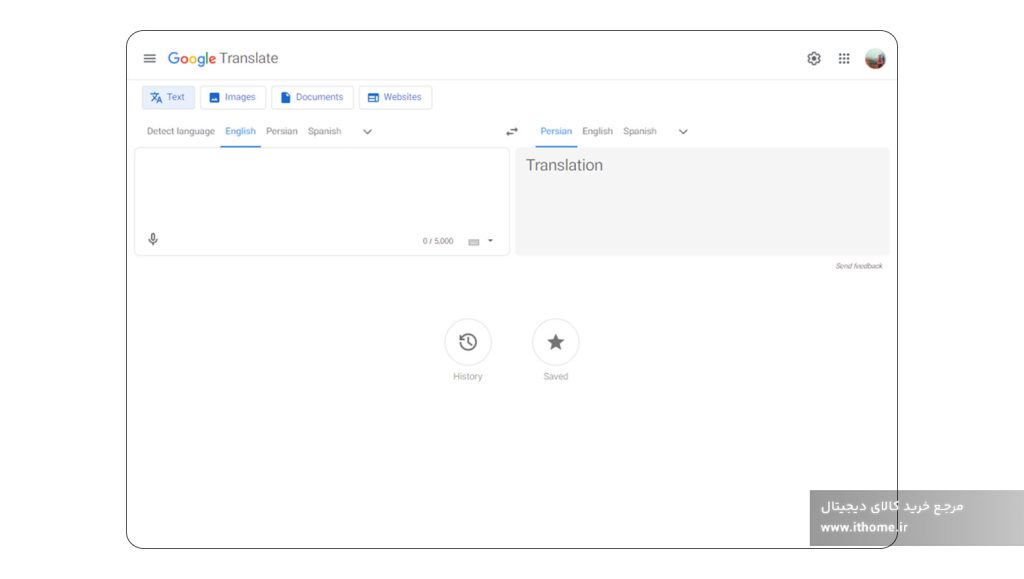Select English as source language

240,131
